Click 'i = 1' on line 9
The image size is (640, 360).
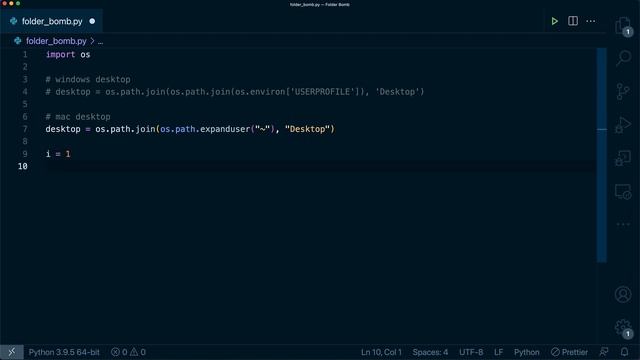(58, 154)
